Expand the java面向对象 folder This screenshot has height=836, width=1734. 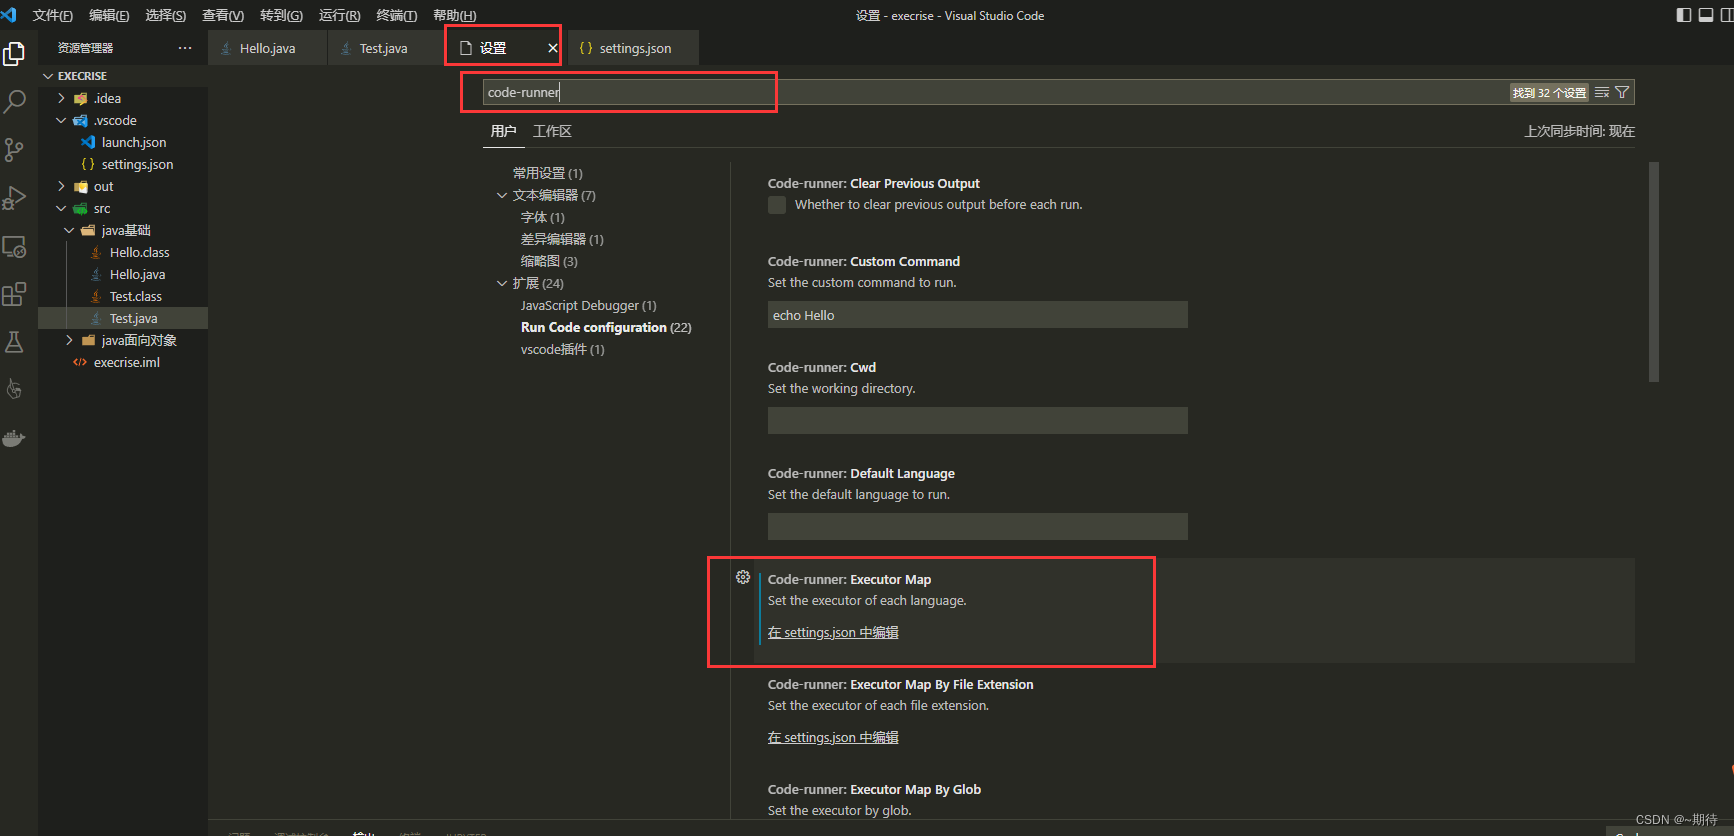[x=69, y=340]
